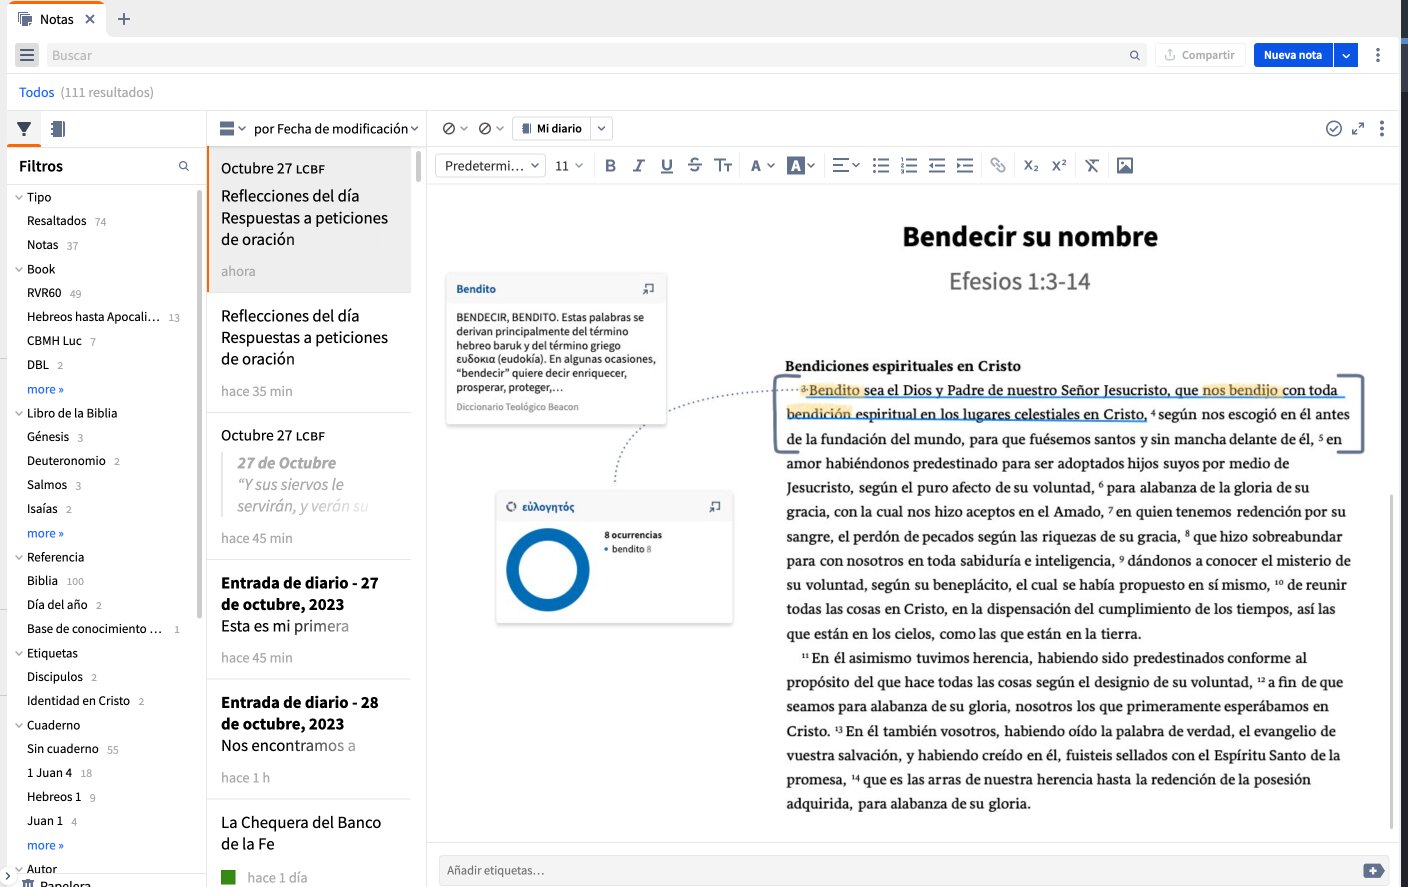The height and width of the screenshot is (887, 1408).
Task: Open the por Fecha de modificación sort dropdown
Action: (336, 128)
